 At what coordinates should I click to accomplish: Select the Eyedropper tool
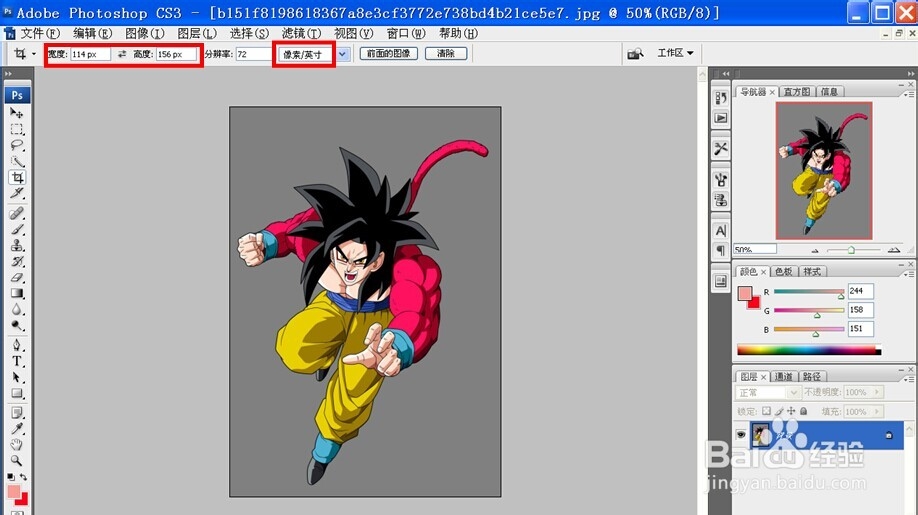[16, 429]
